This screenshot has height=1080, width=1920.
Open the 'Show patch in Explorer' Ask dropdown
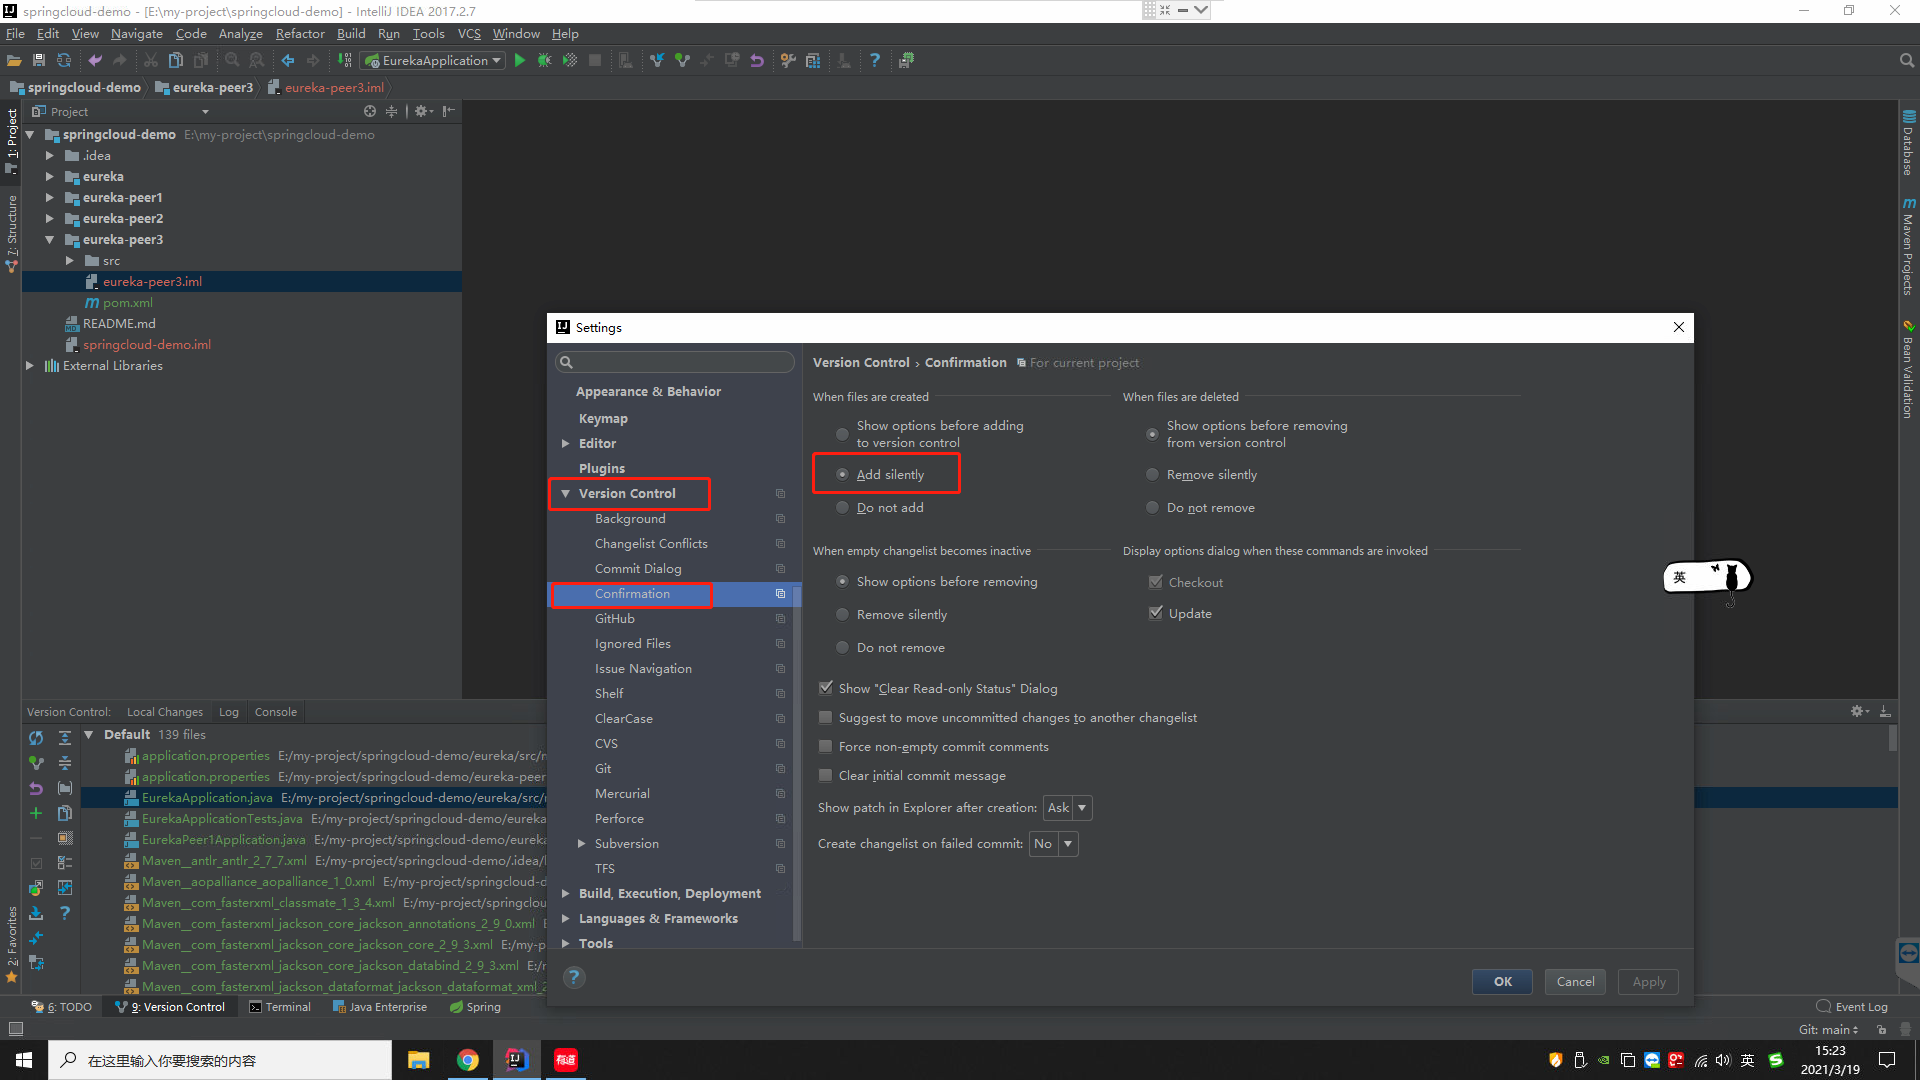tap(1067, 807)
